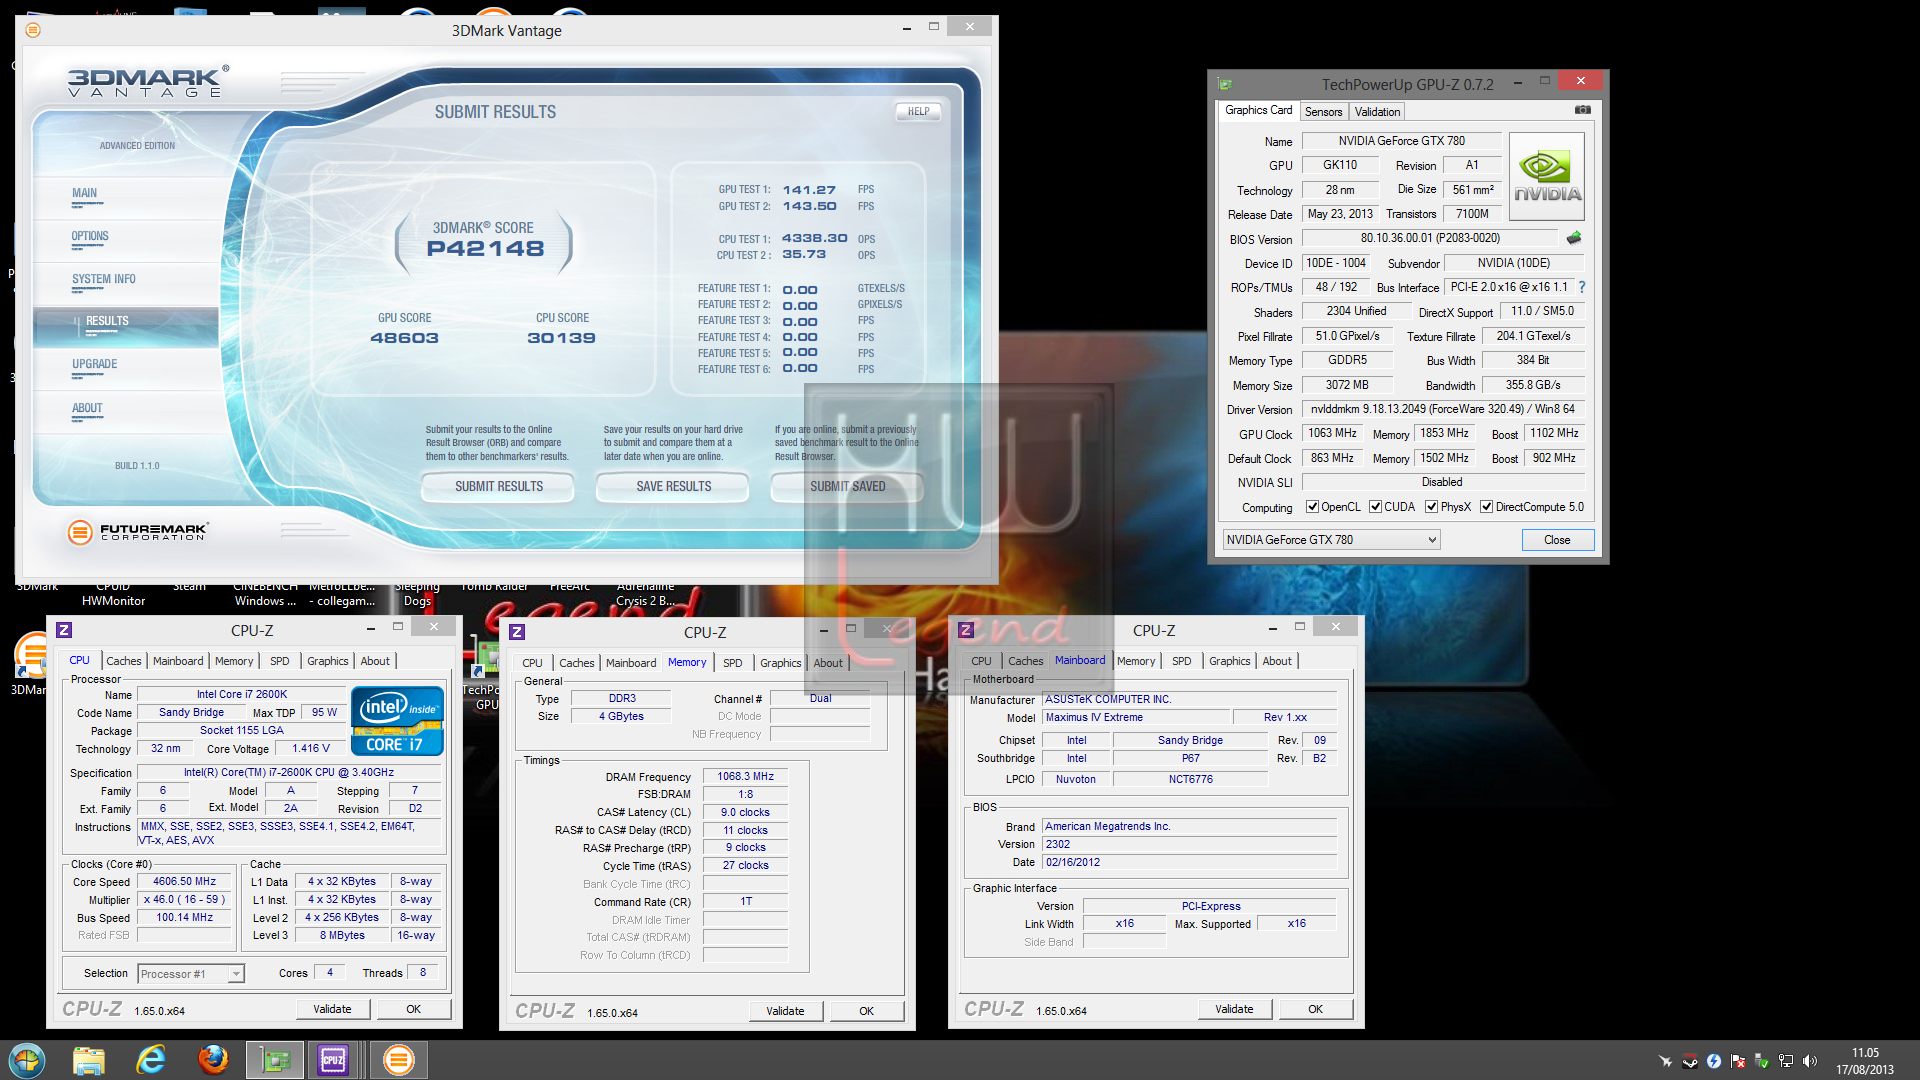Switch to the Validation tab in GPU-Z
The width and height of the screenshot is (1920, 1080).
[x=1377, y=112]
